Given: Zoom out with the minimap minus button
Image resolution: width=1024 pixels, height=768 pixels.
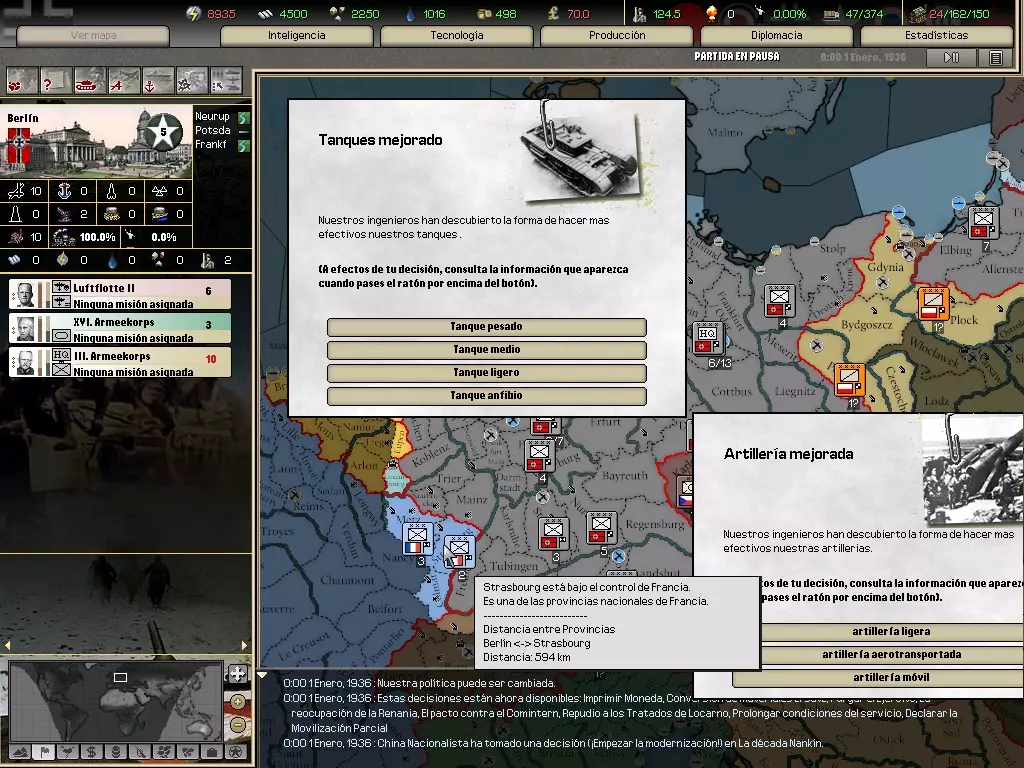Looking at the screenshot, I should pyautogui.click(x=238, y=724).
